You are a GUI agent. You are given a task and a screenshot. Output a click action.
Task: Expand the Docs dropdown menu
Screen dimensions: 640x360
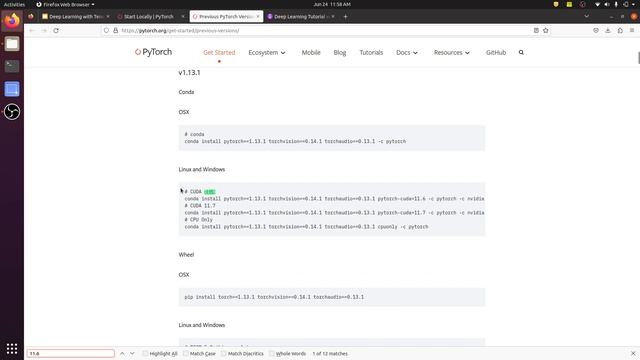407,53
